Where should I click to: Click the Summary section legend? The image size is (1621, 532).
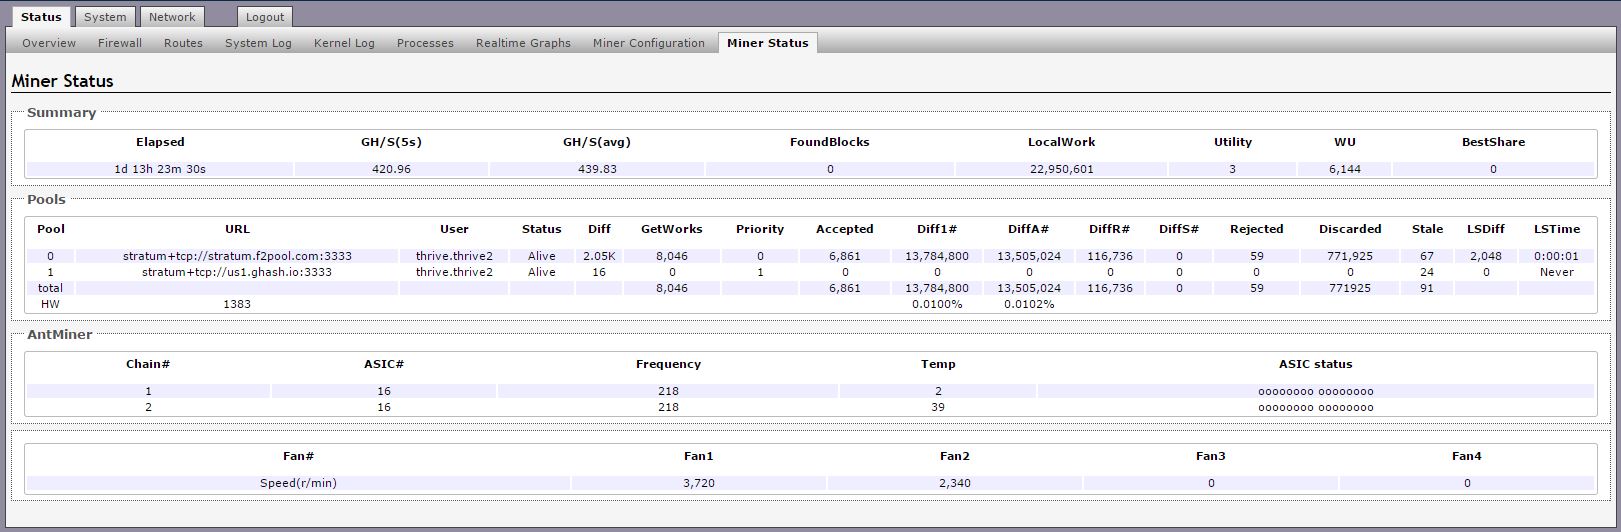pyautogui.click(x=61, y=113)
